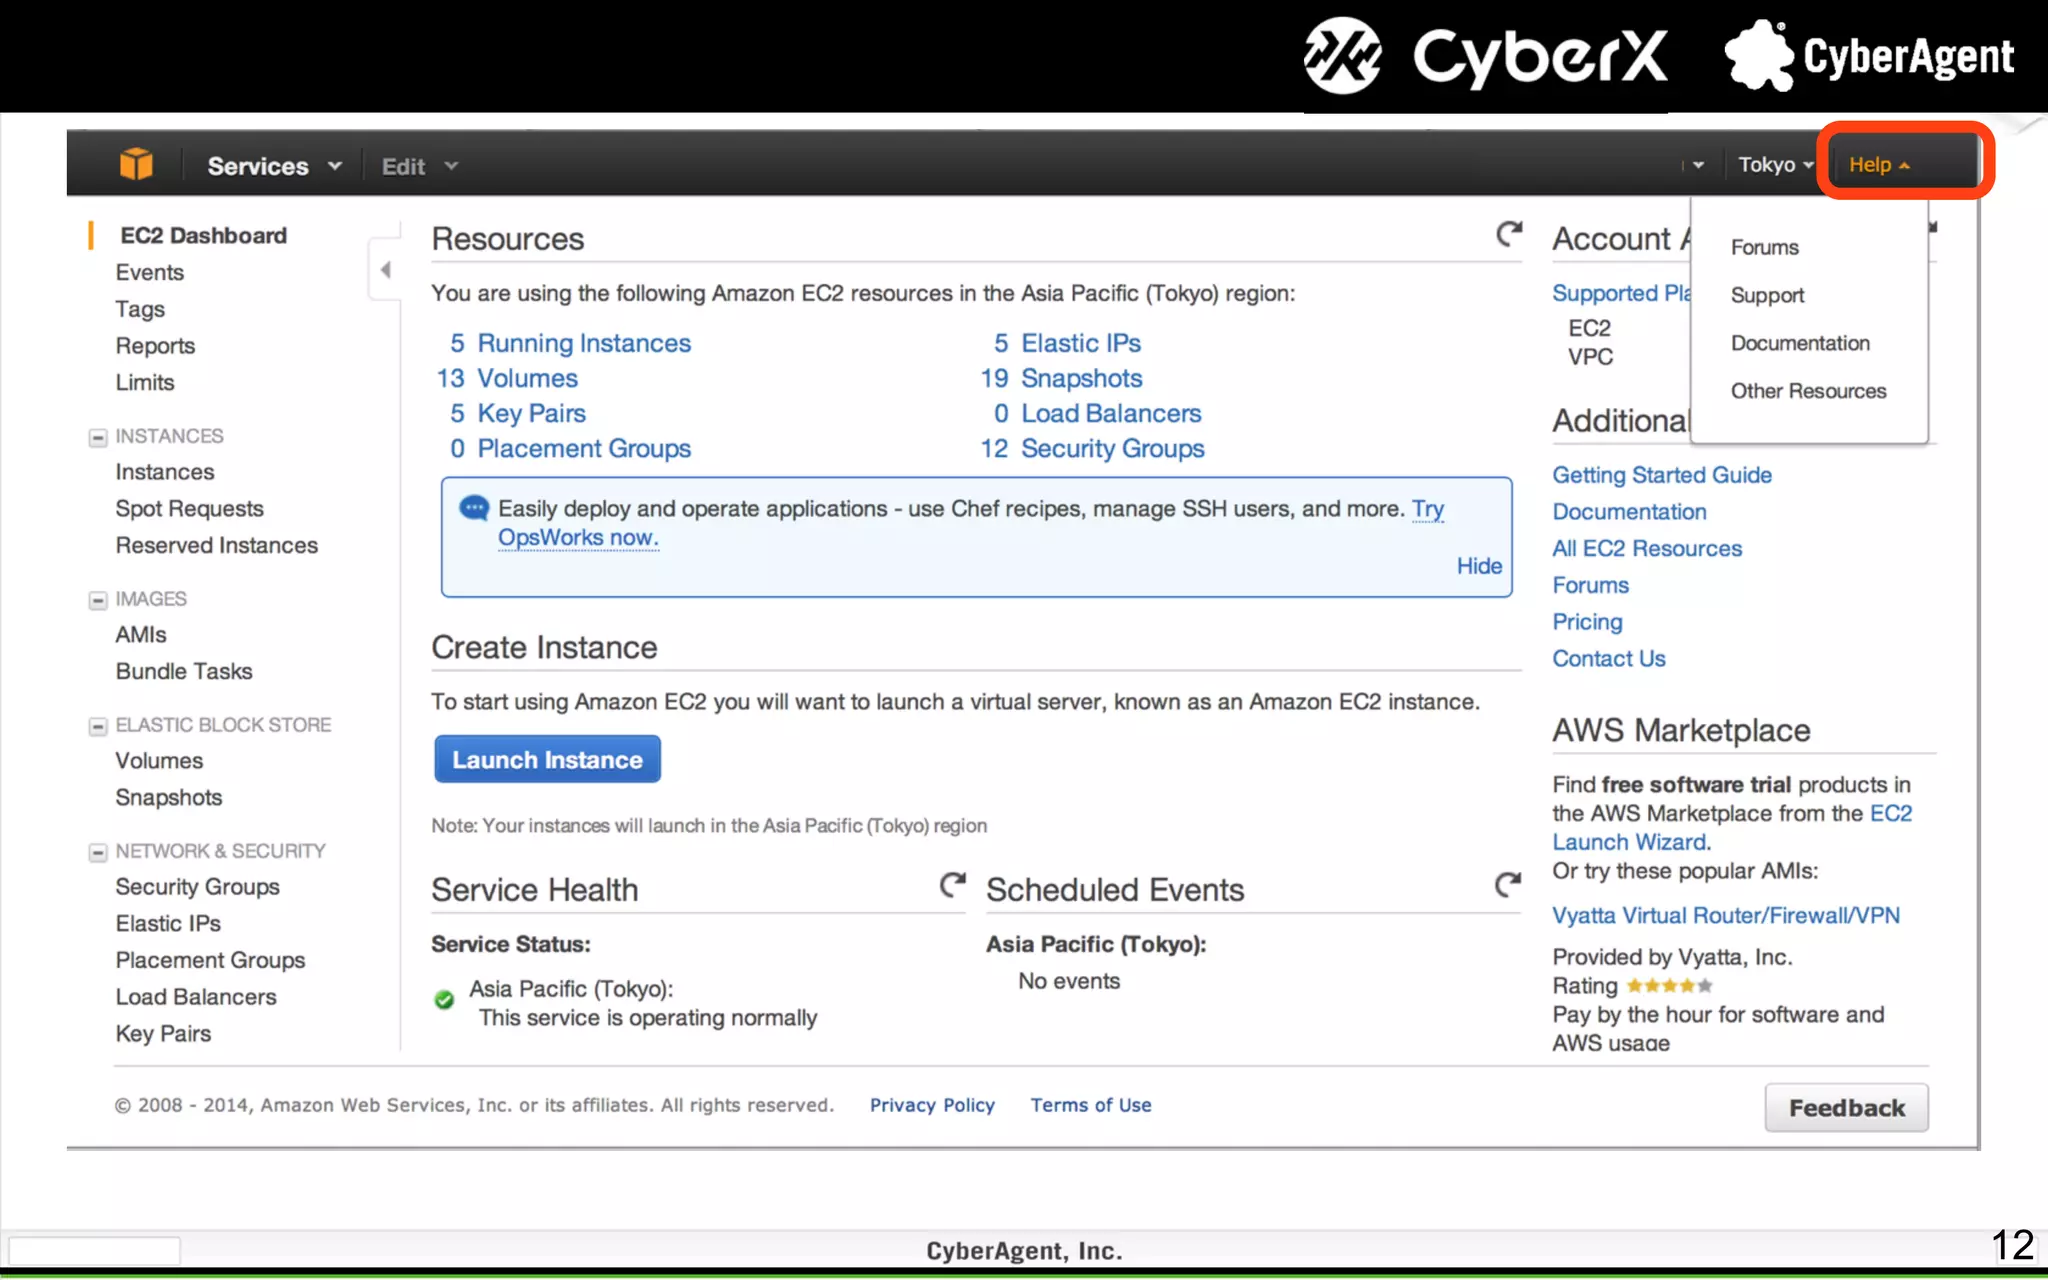
Task: Refresh the Service Health panel
Action: click(x=952, y=884)
